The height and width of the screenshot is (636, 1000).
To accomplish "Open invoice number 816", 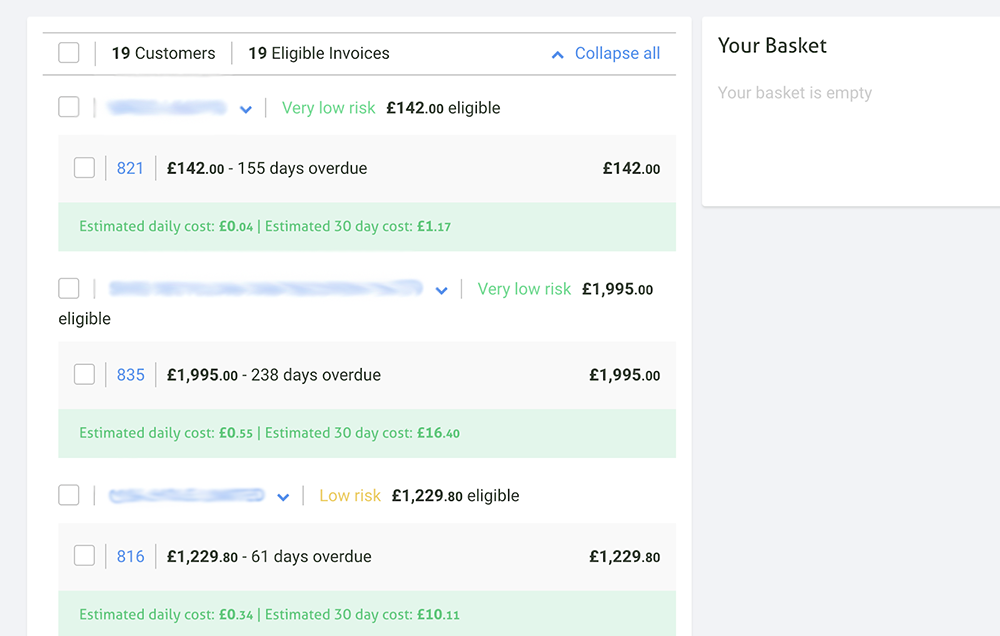I will pos(130,556).
